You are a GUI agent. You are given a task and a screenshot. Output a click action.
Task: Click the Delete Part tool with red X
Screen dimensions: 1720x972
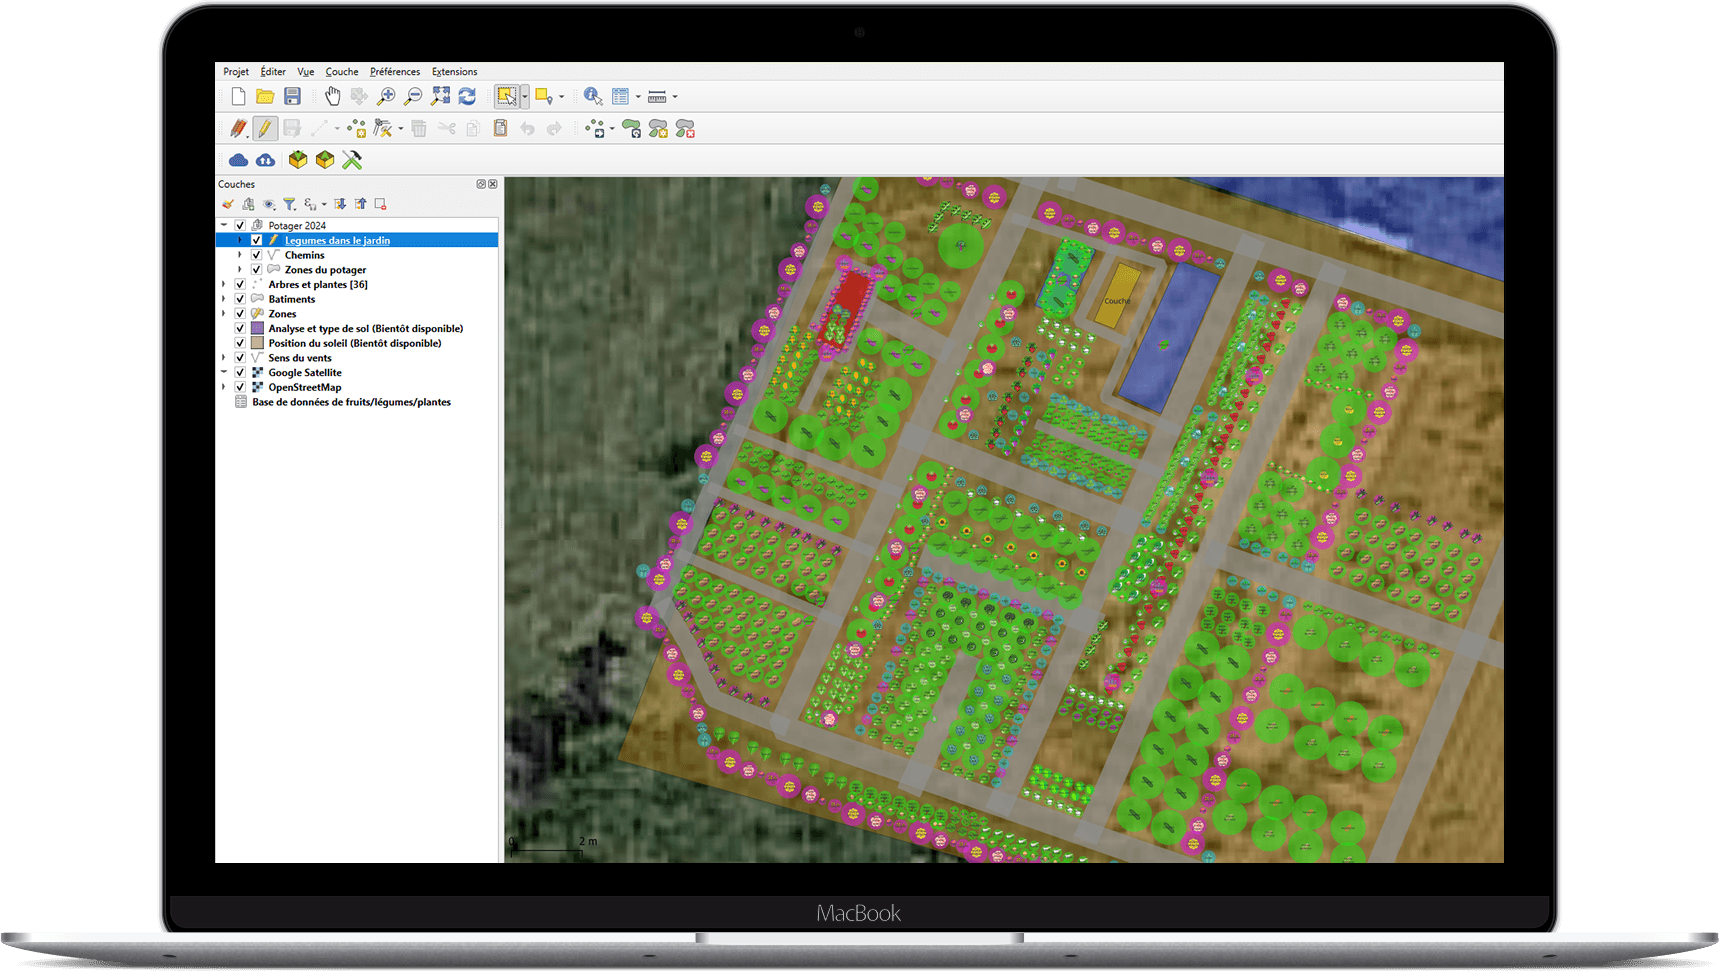(685, 129)
